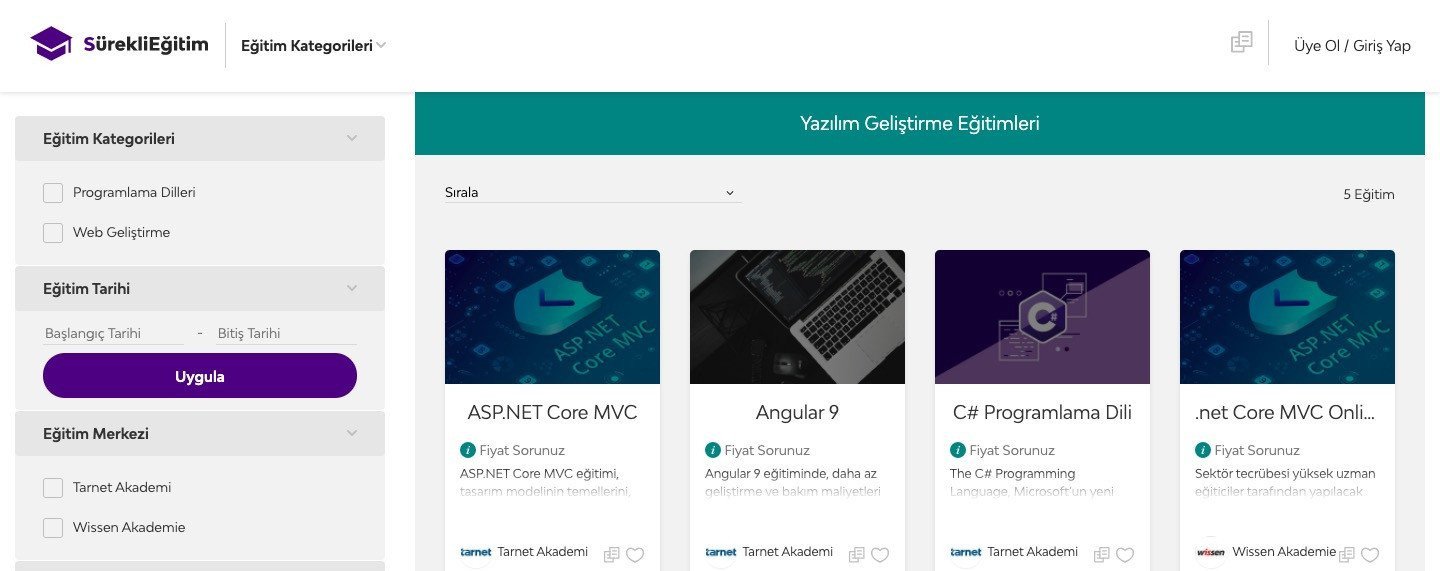Click compare icon on Angular 9 card

pyautogui.click(x=857, y=555)
